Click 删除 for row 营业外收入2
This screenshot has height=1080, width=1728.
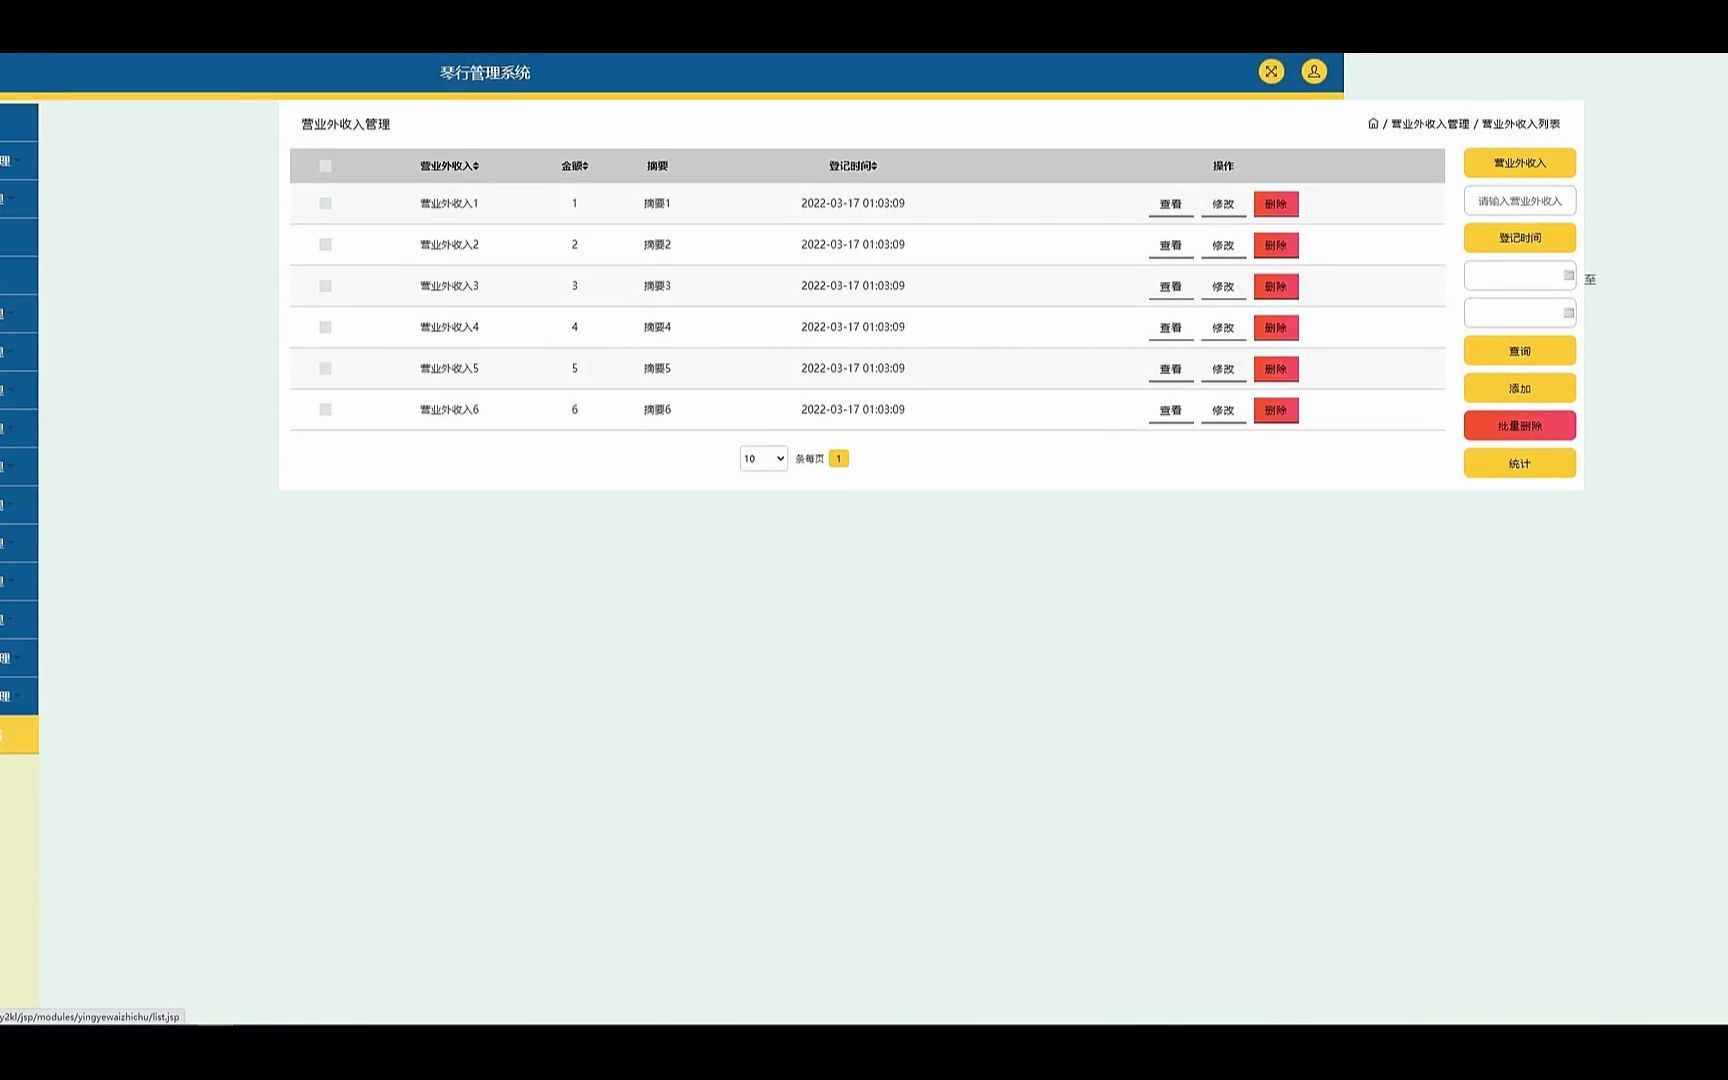(1276, 245)
